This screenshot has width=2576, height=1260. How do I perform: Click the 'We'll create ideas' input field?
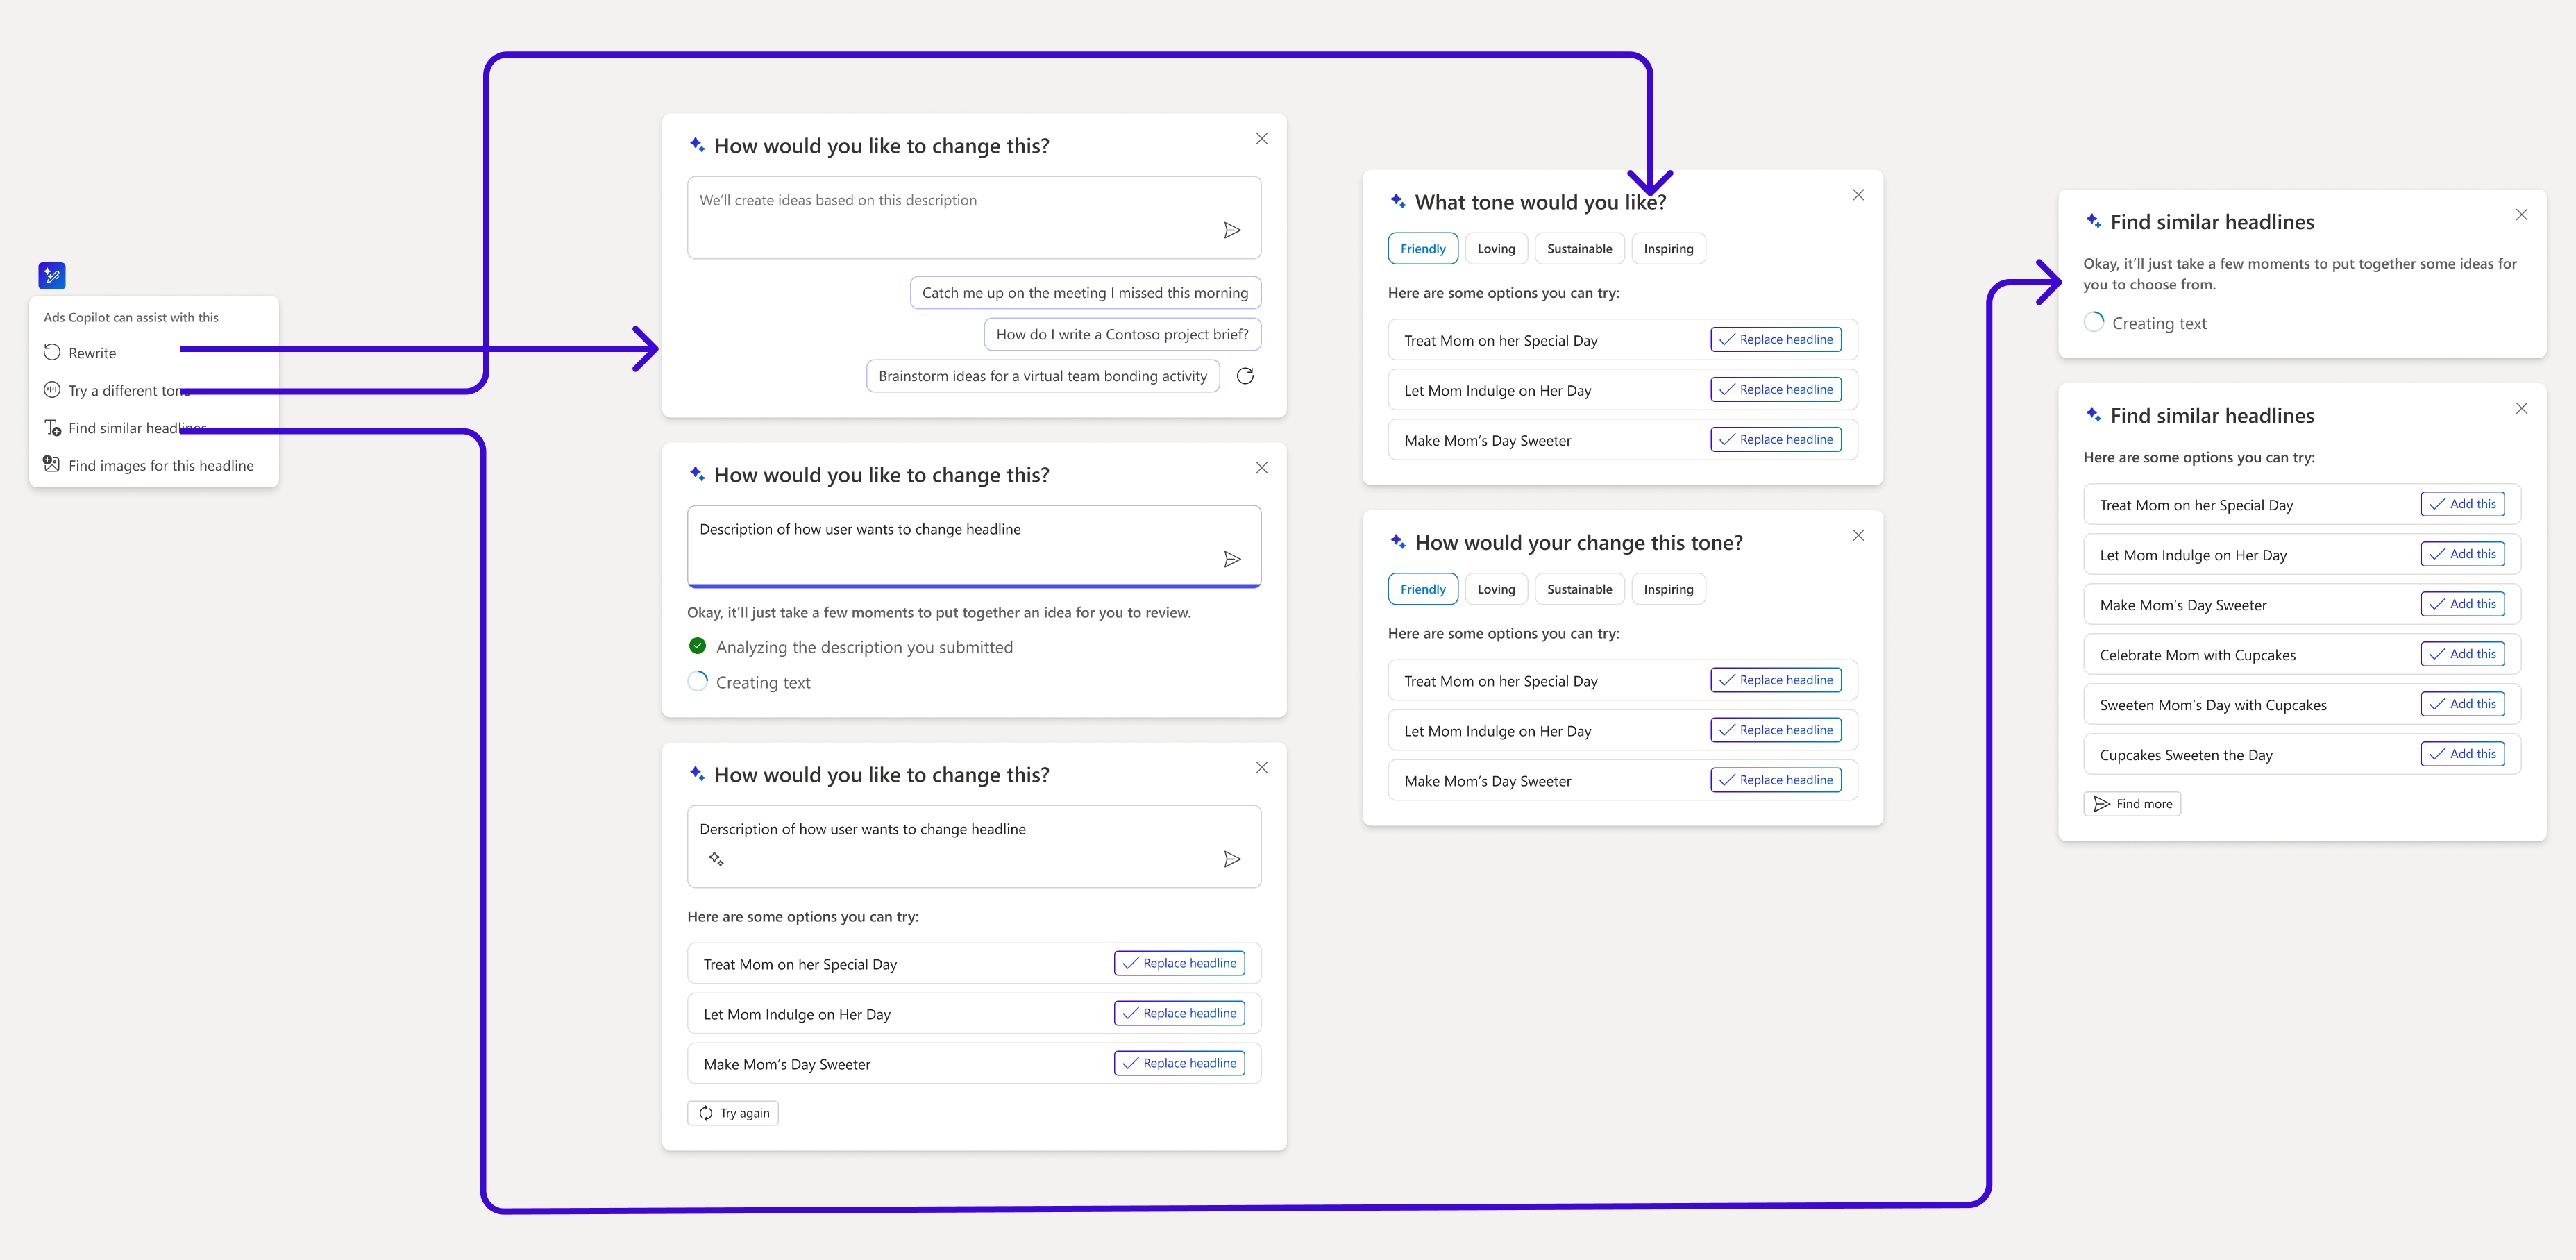[974, 217]
